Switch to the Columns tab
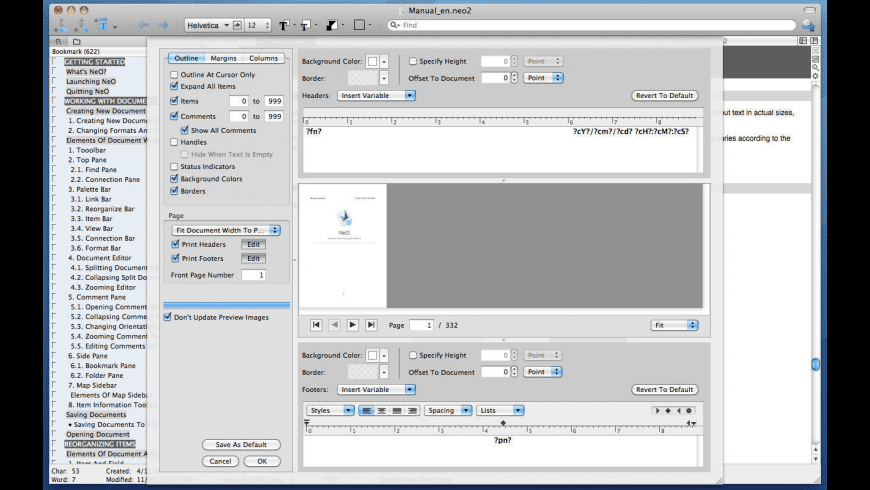870x490 pixels. pyautogui.click(x=264, y=58)
